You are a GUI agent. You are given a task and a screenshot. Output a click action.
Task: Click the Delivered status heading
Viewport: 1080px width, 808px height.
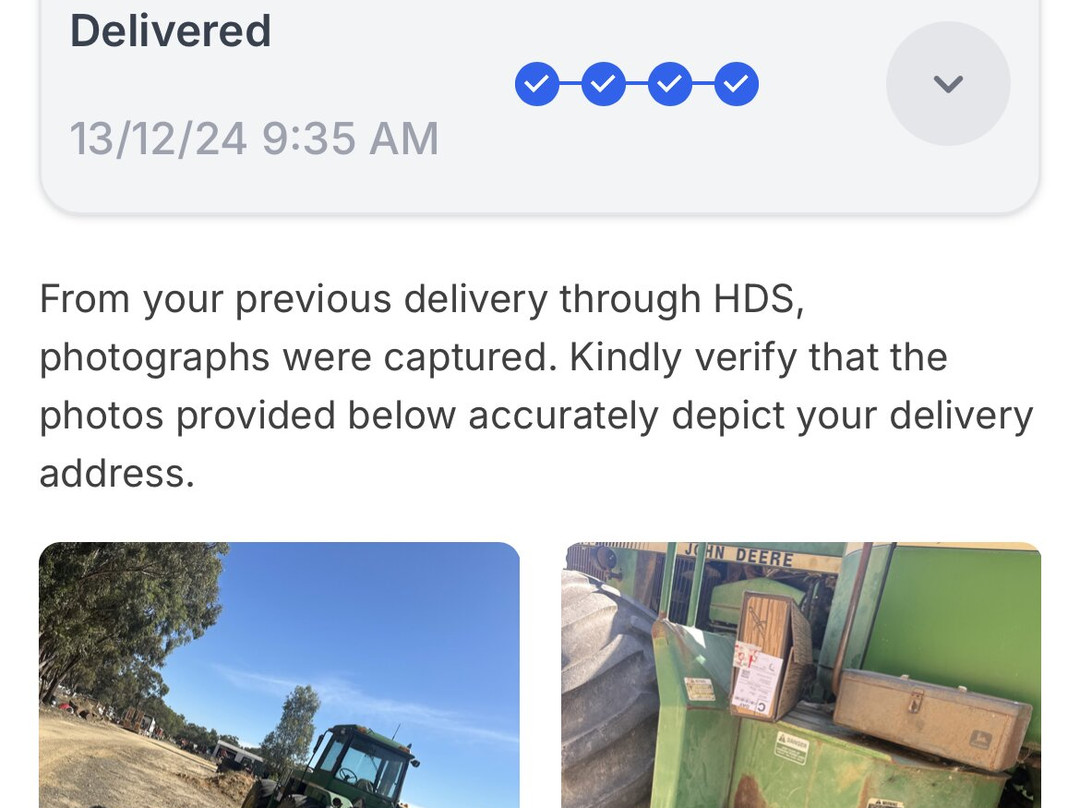click(x=171, y=31)
